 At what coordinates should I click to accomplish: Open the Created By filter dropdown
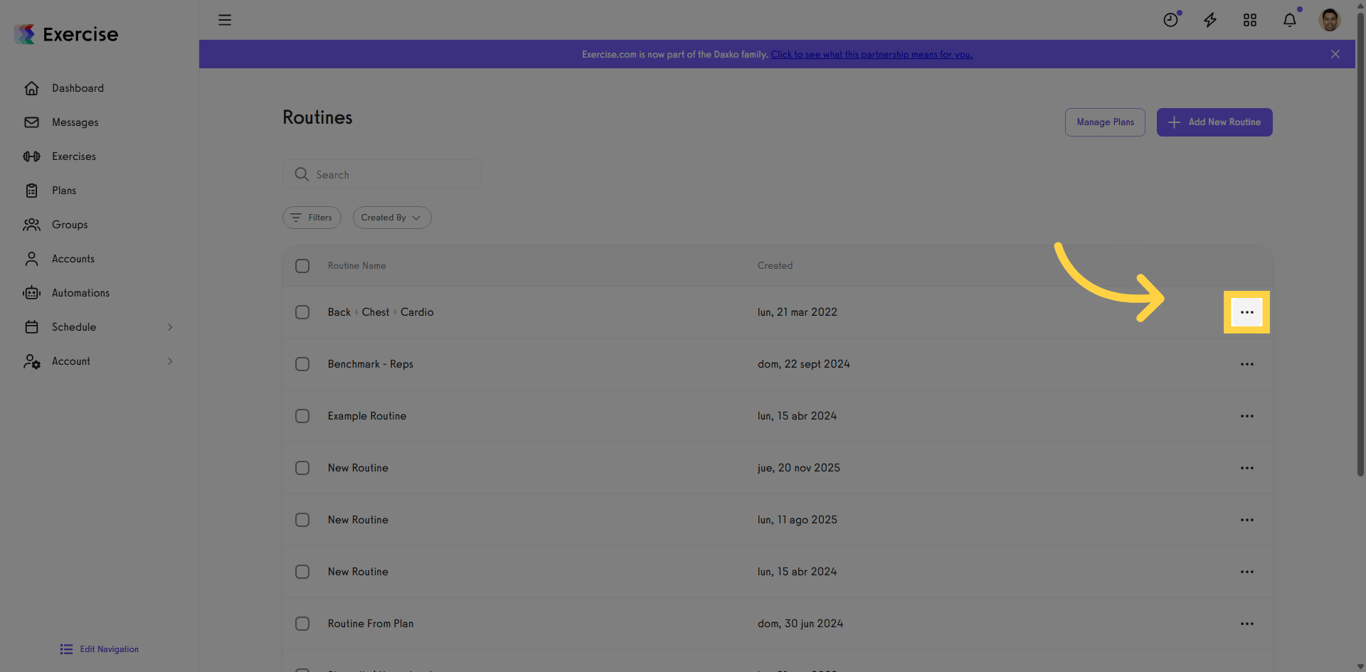pyautogui.click(x=391, y=217)
